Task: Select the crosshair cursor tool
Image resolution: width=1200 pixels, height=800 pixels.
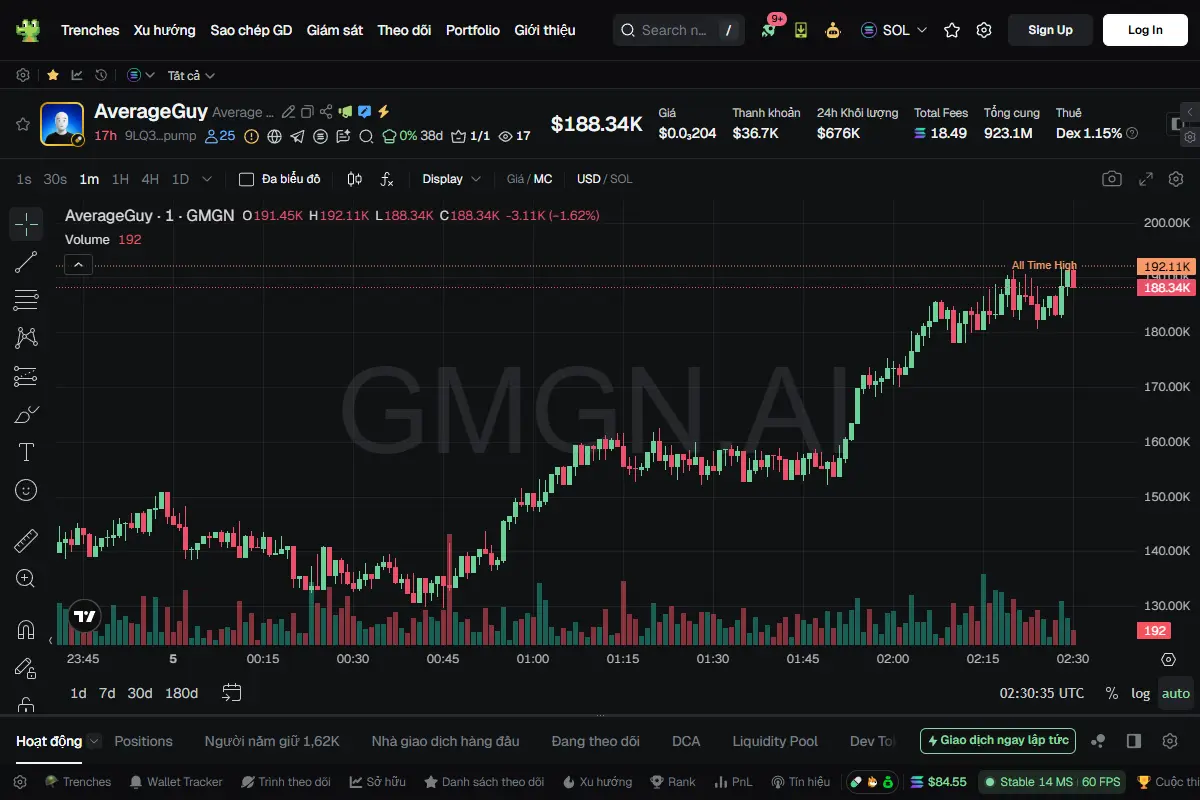Action: tap(26, 225)
